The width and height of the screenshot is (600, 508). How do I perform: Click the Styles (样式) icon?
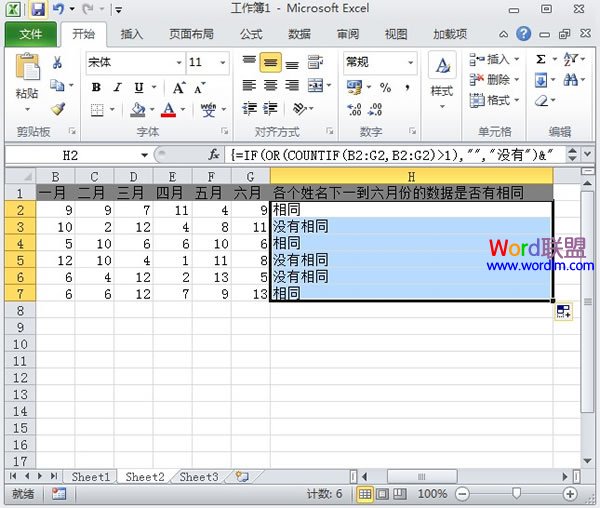[x=441, y=77]
